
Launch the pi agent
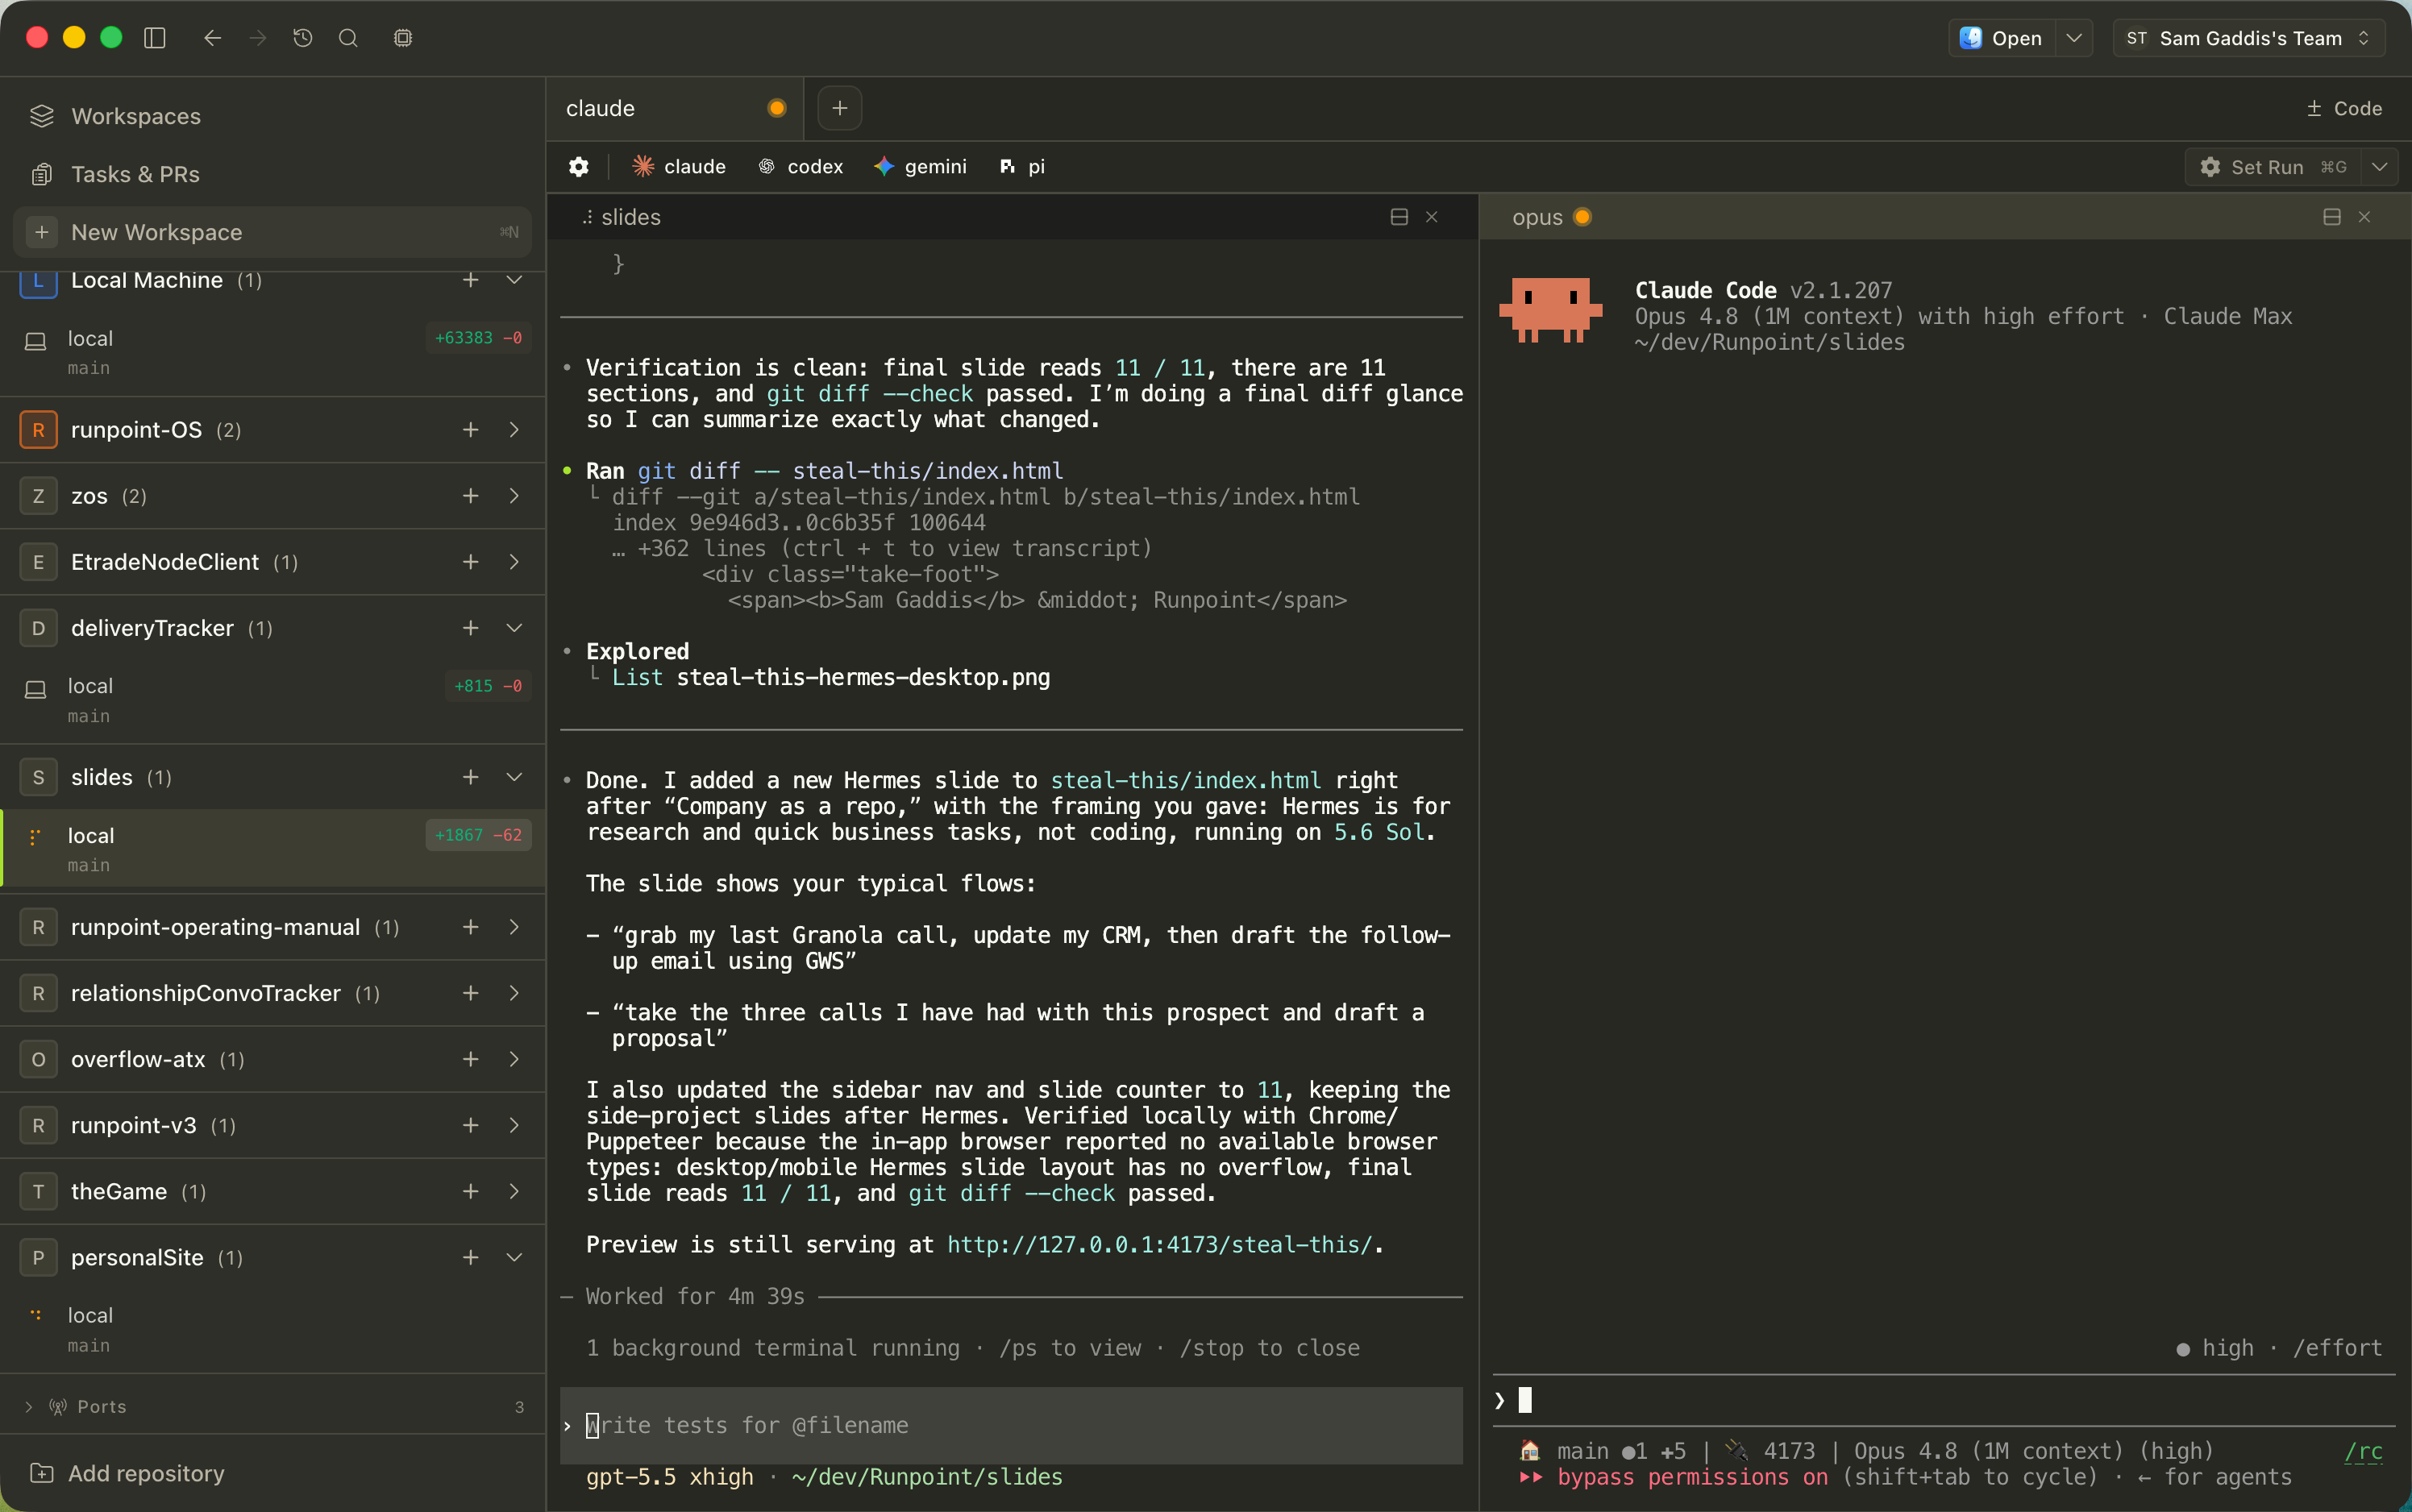tap(1022, 166)
